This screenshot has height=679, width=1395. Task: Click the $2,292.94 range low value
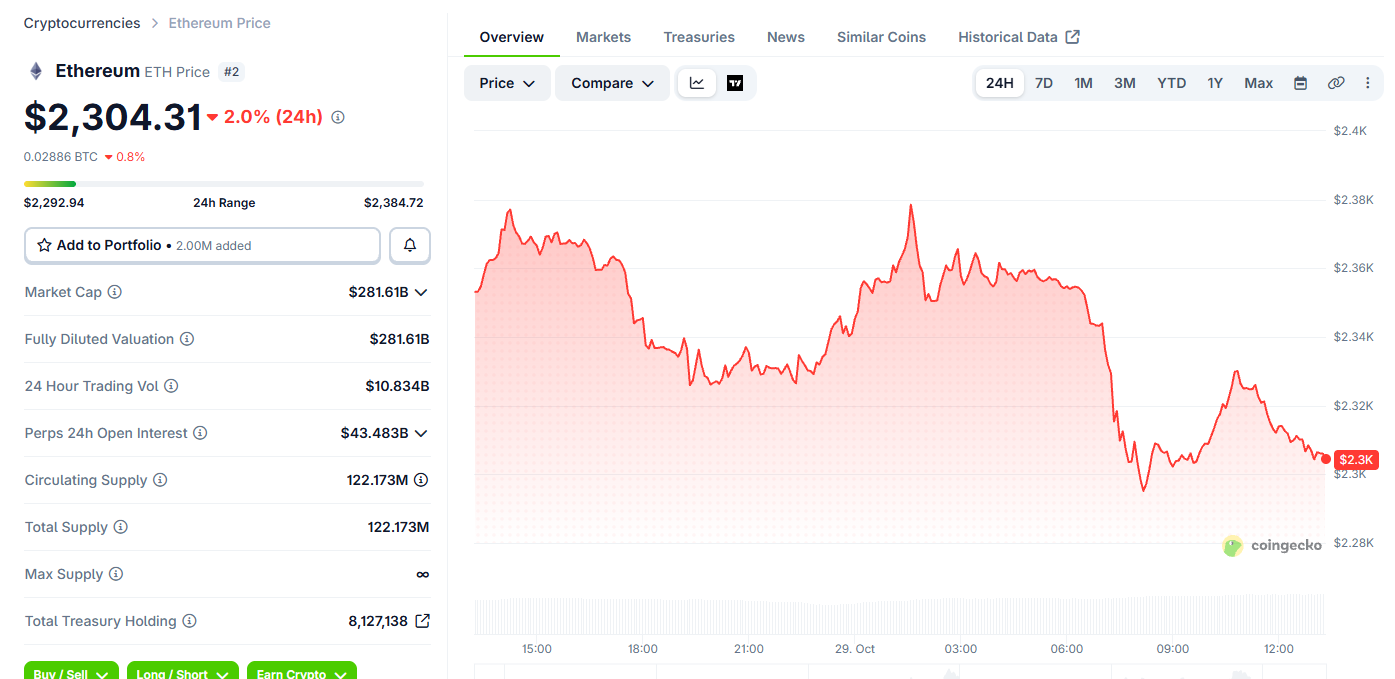(54, 202)
